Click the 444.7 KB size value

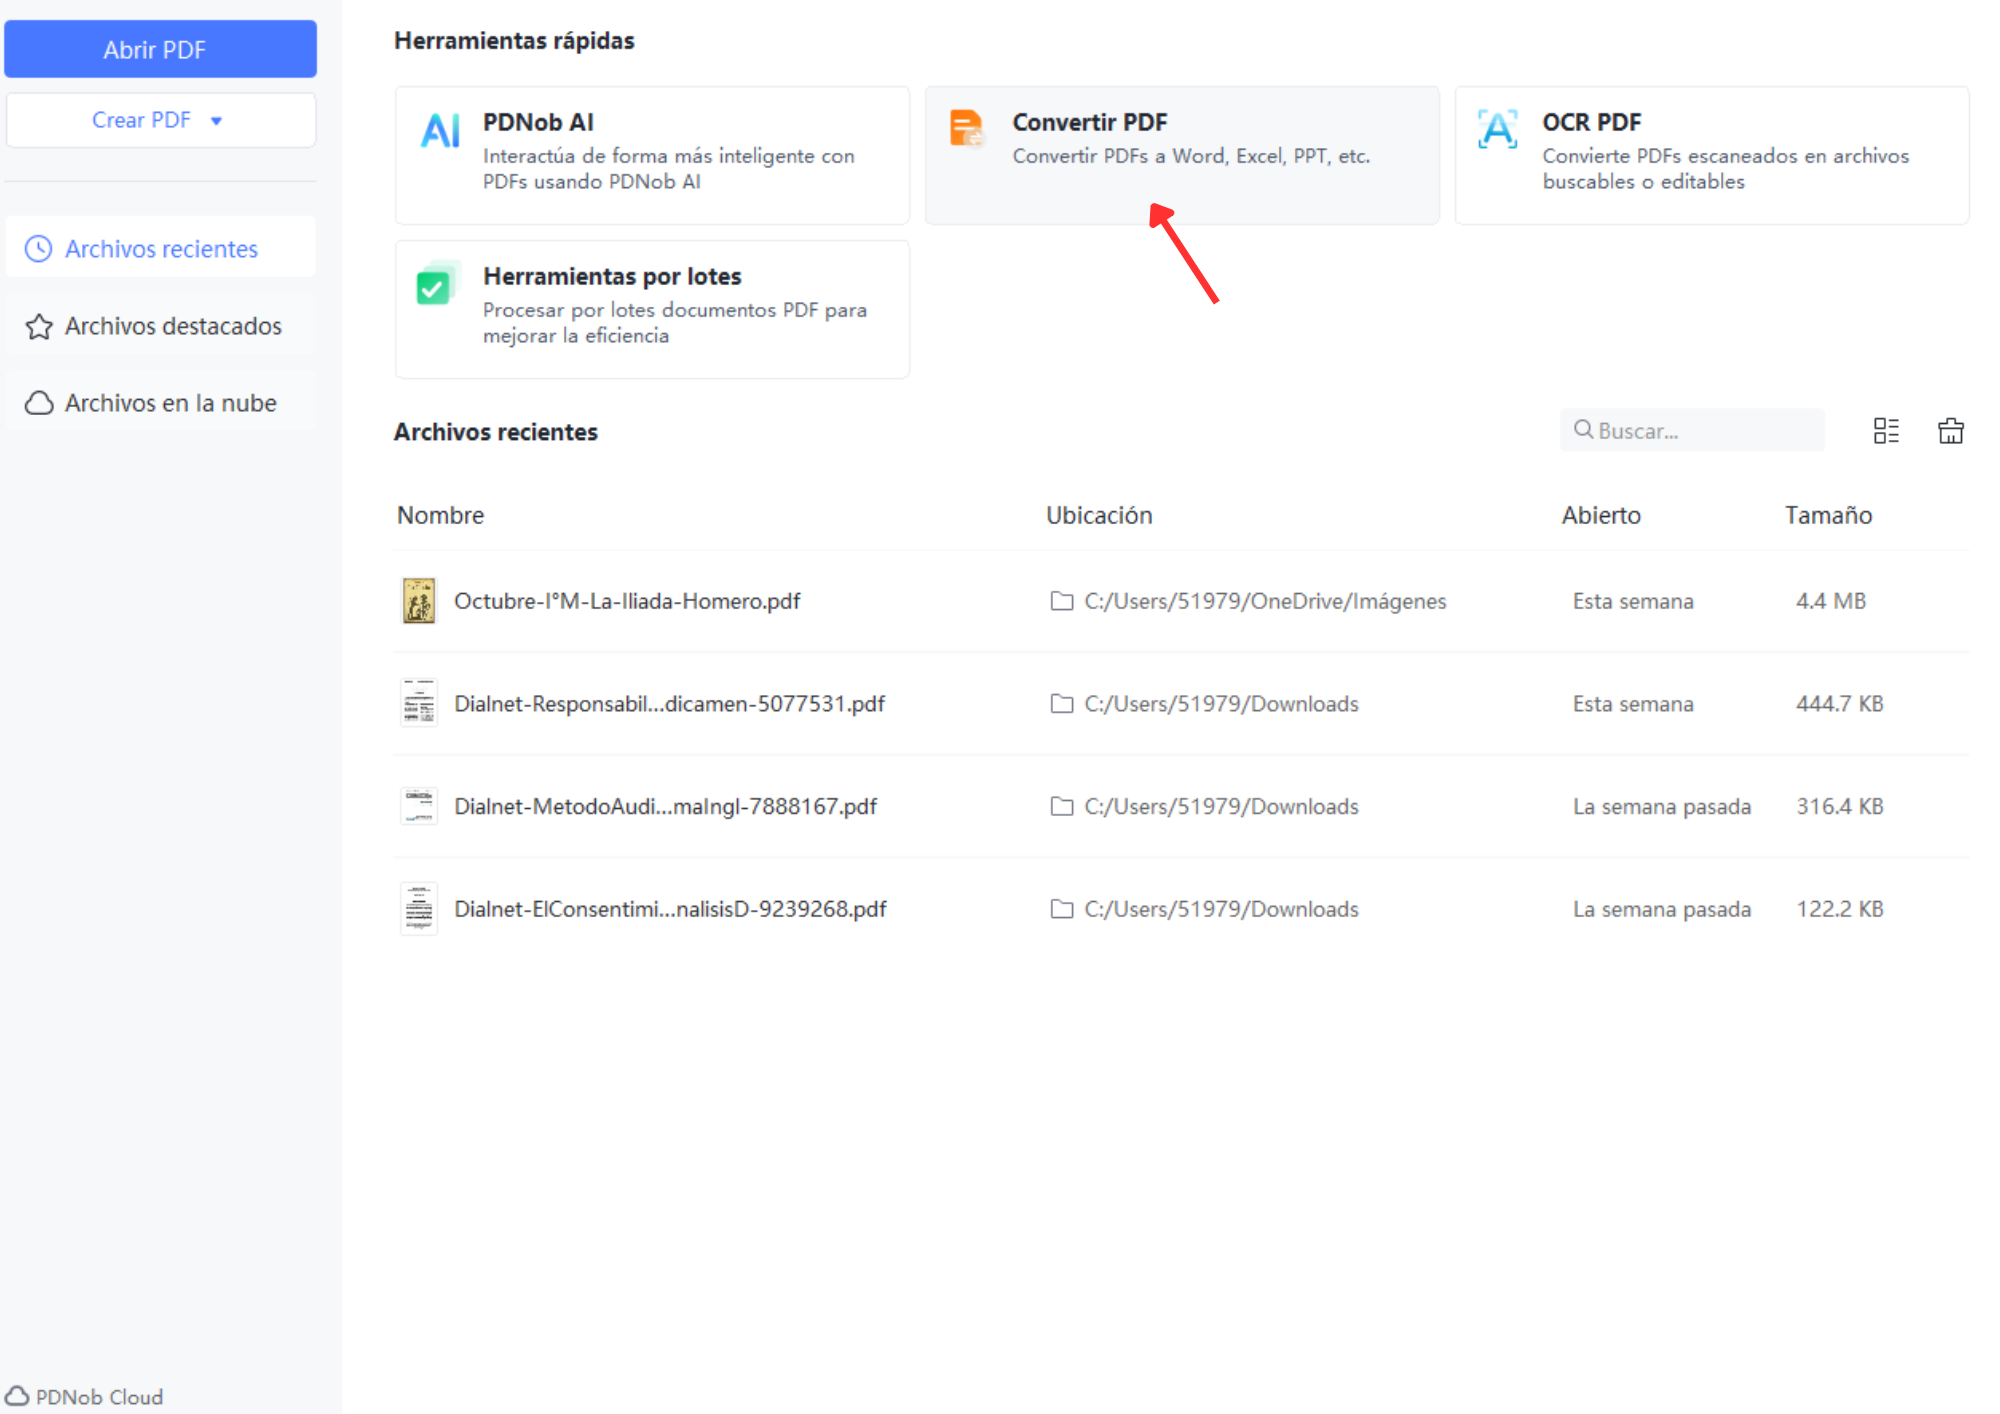[x=1840, y=704]
